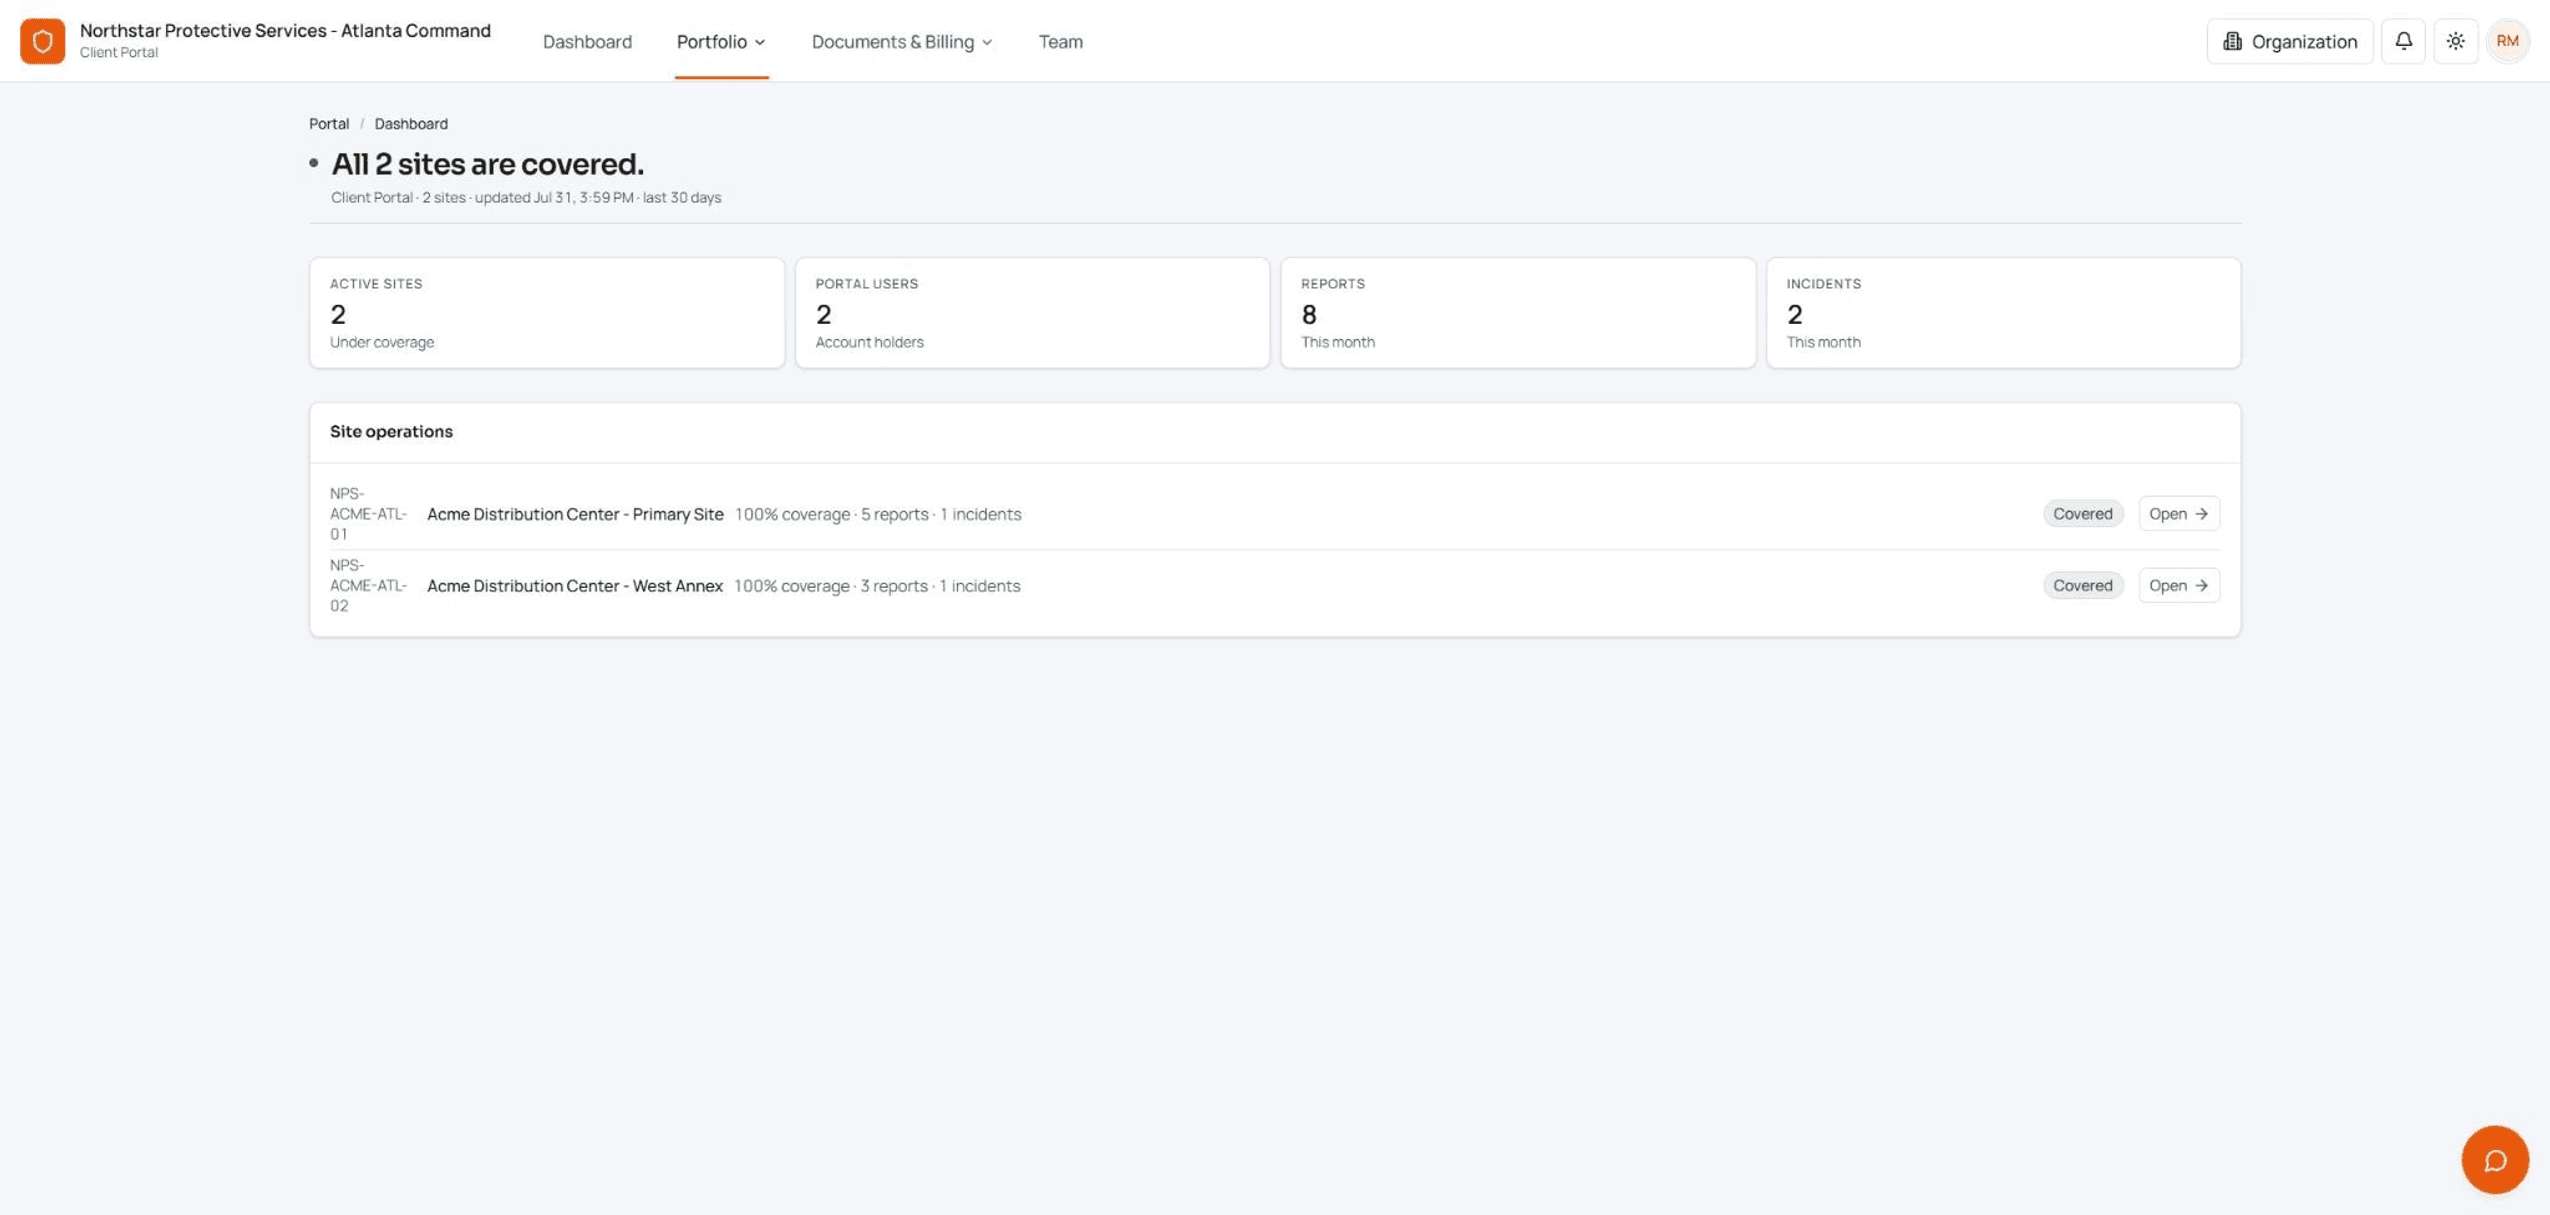Click Covered badge for West Annex
This screenshot has width=2550, height=1215.
pyautogui.click(x=2082, y=585)
